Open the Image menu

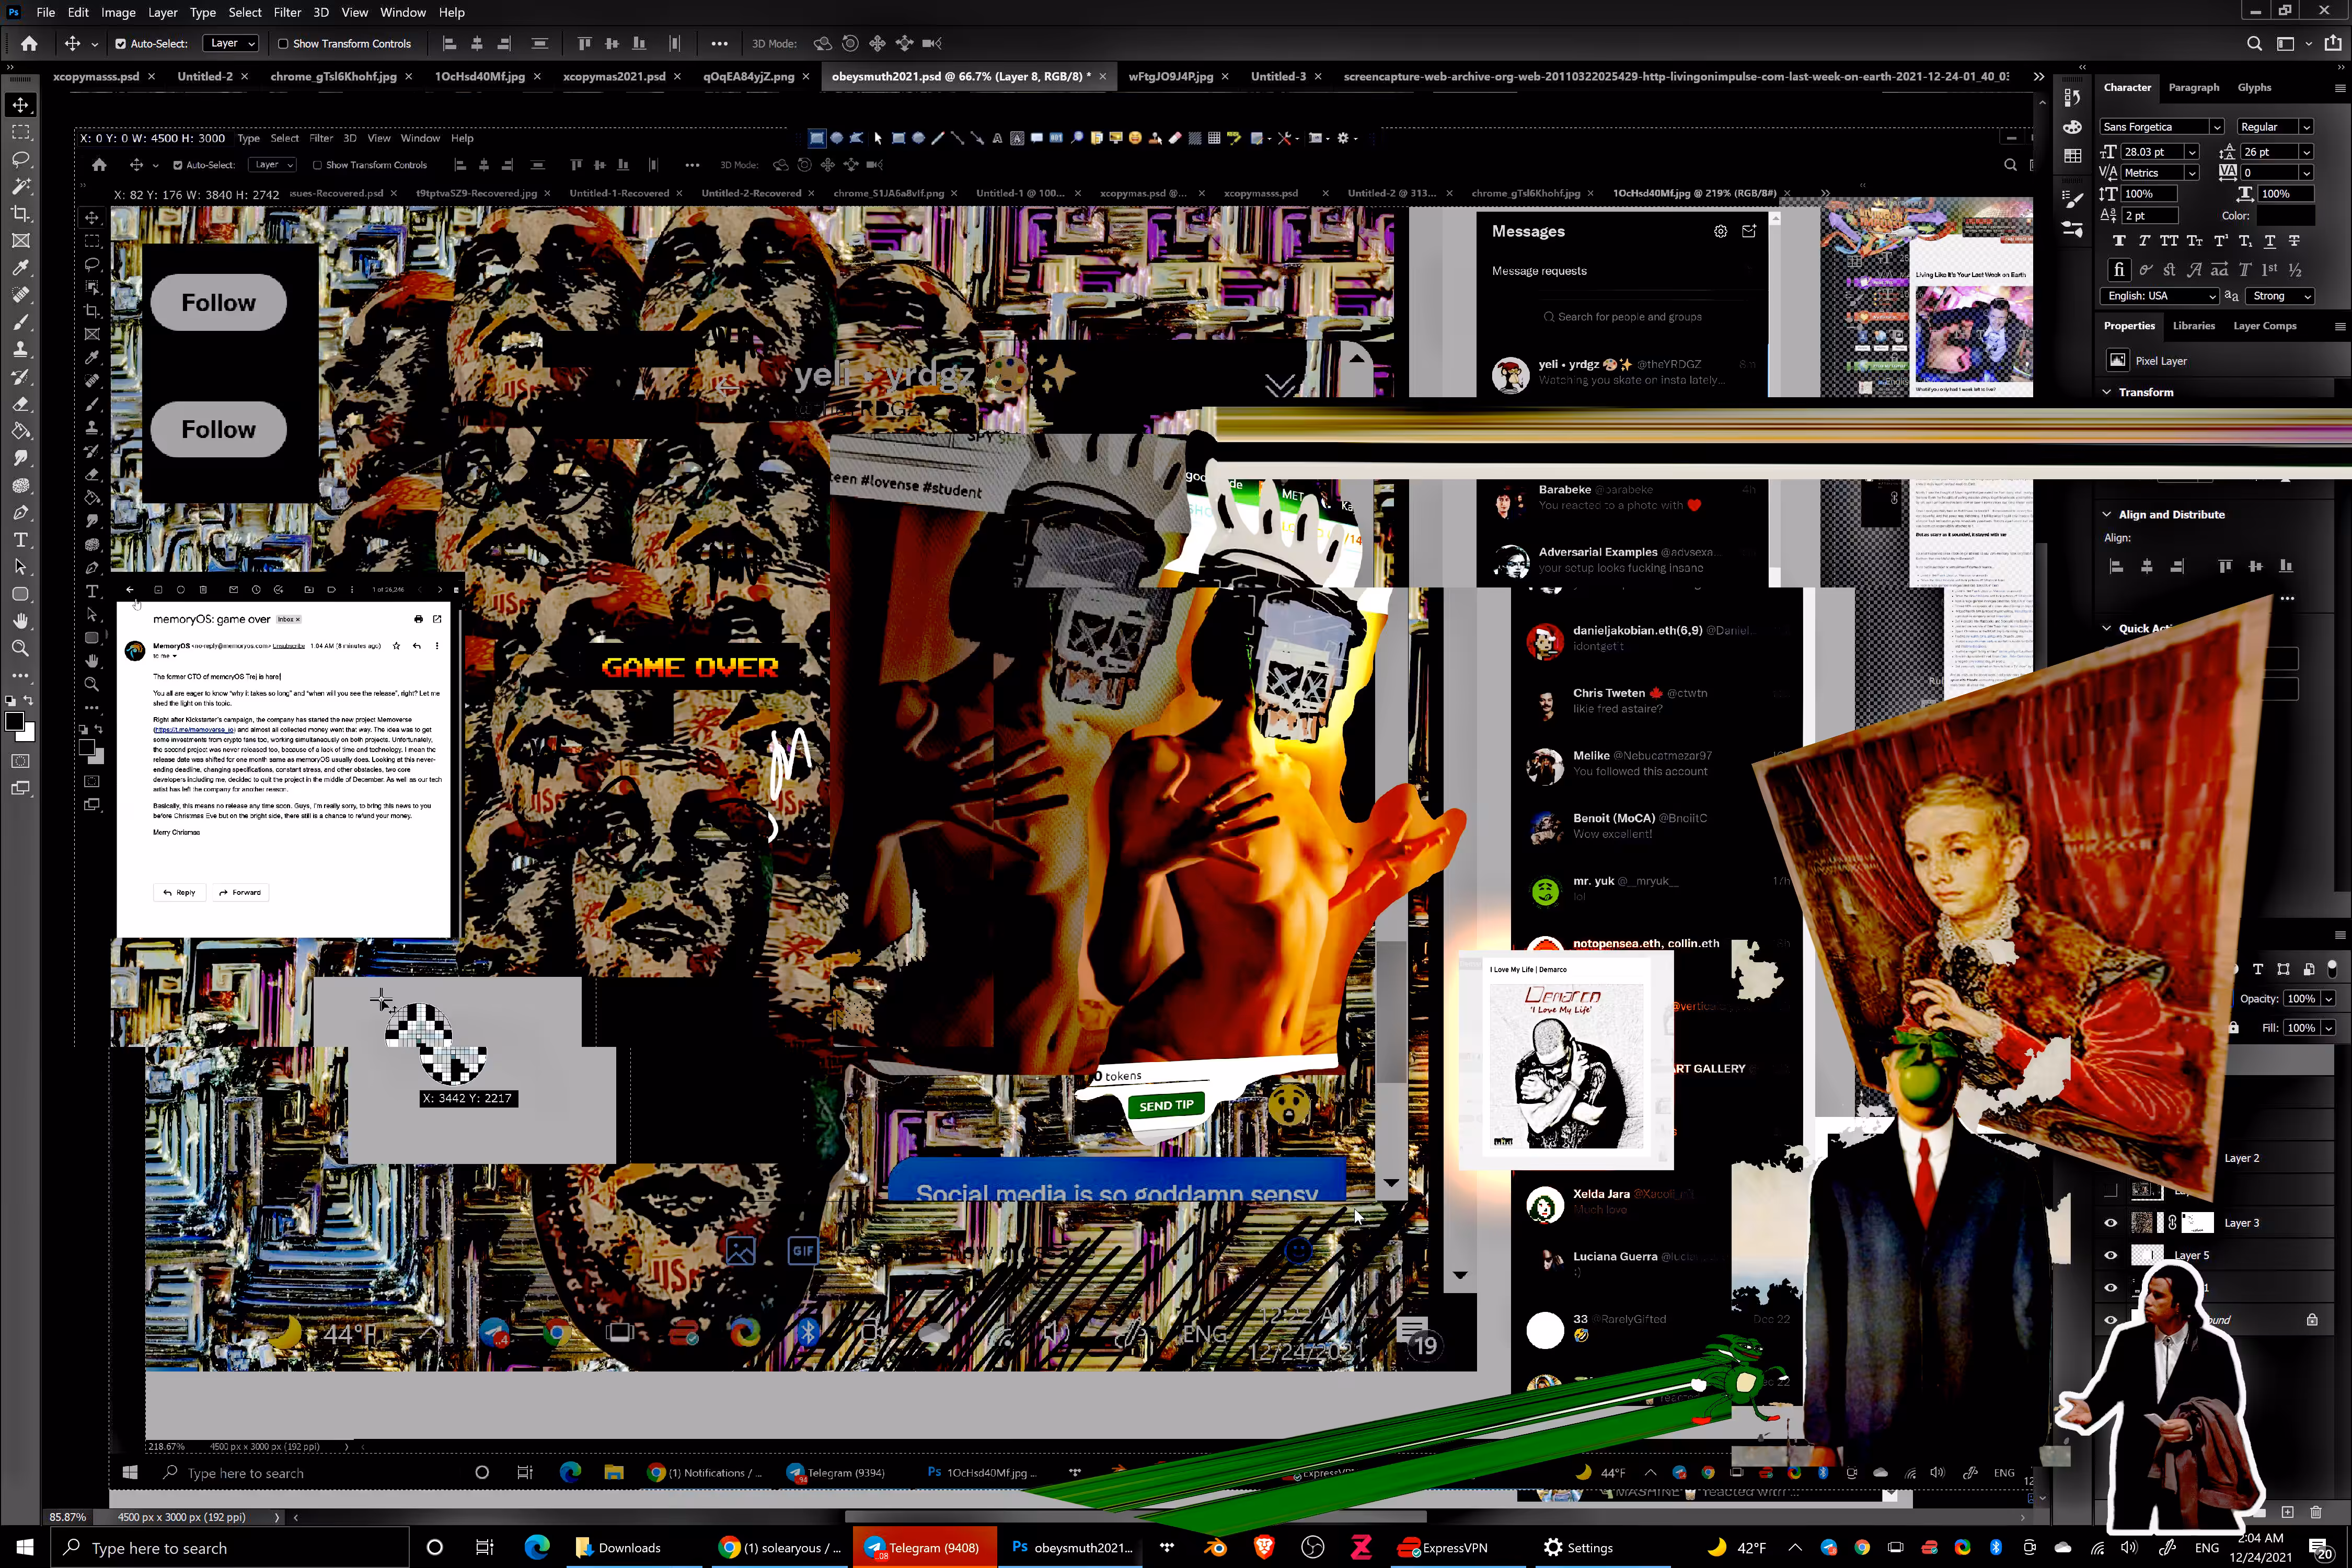pos(118,12)
